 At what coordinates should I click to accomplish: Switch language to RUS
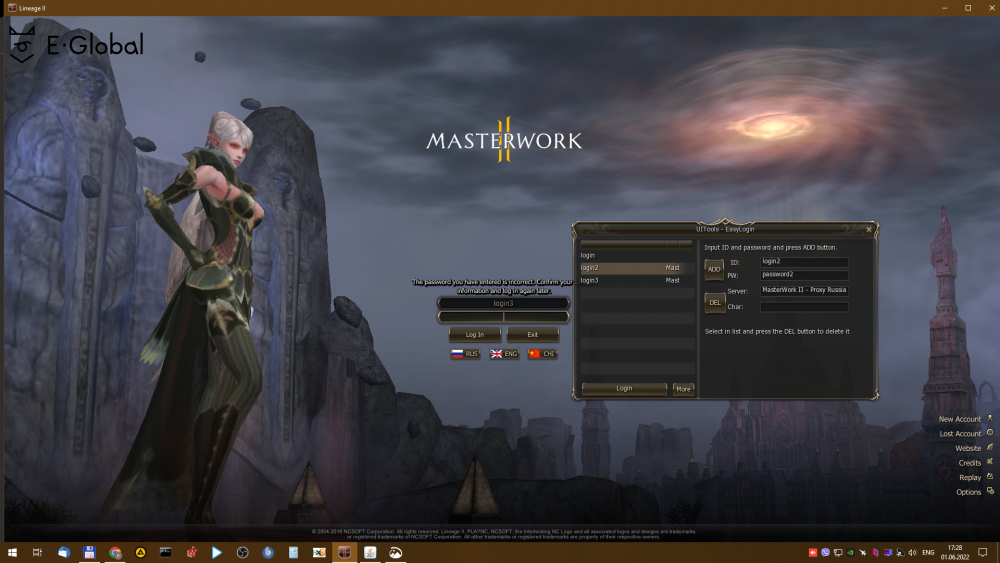(465, 354)
